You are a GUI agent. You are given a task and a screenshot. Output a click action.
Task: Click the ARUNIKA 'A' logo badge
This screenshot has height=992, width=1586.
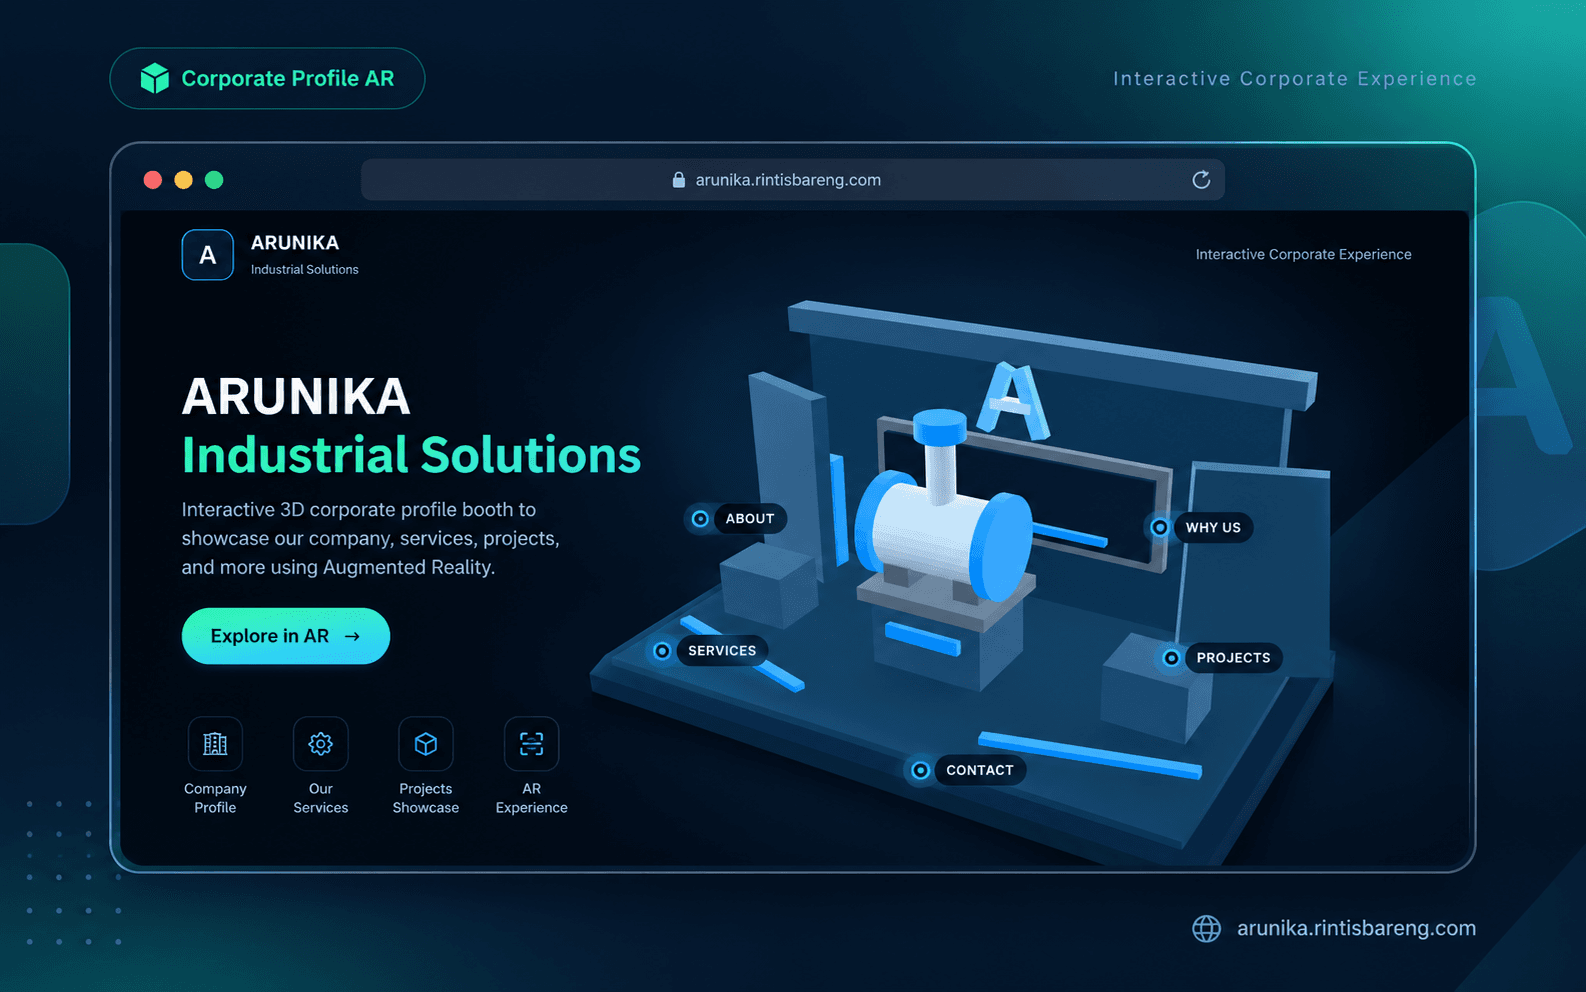(x=208, y=255)
